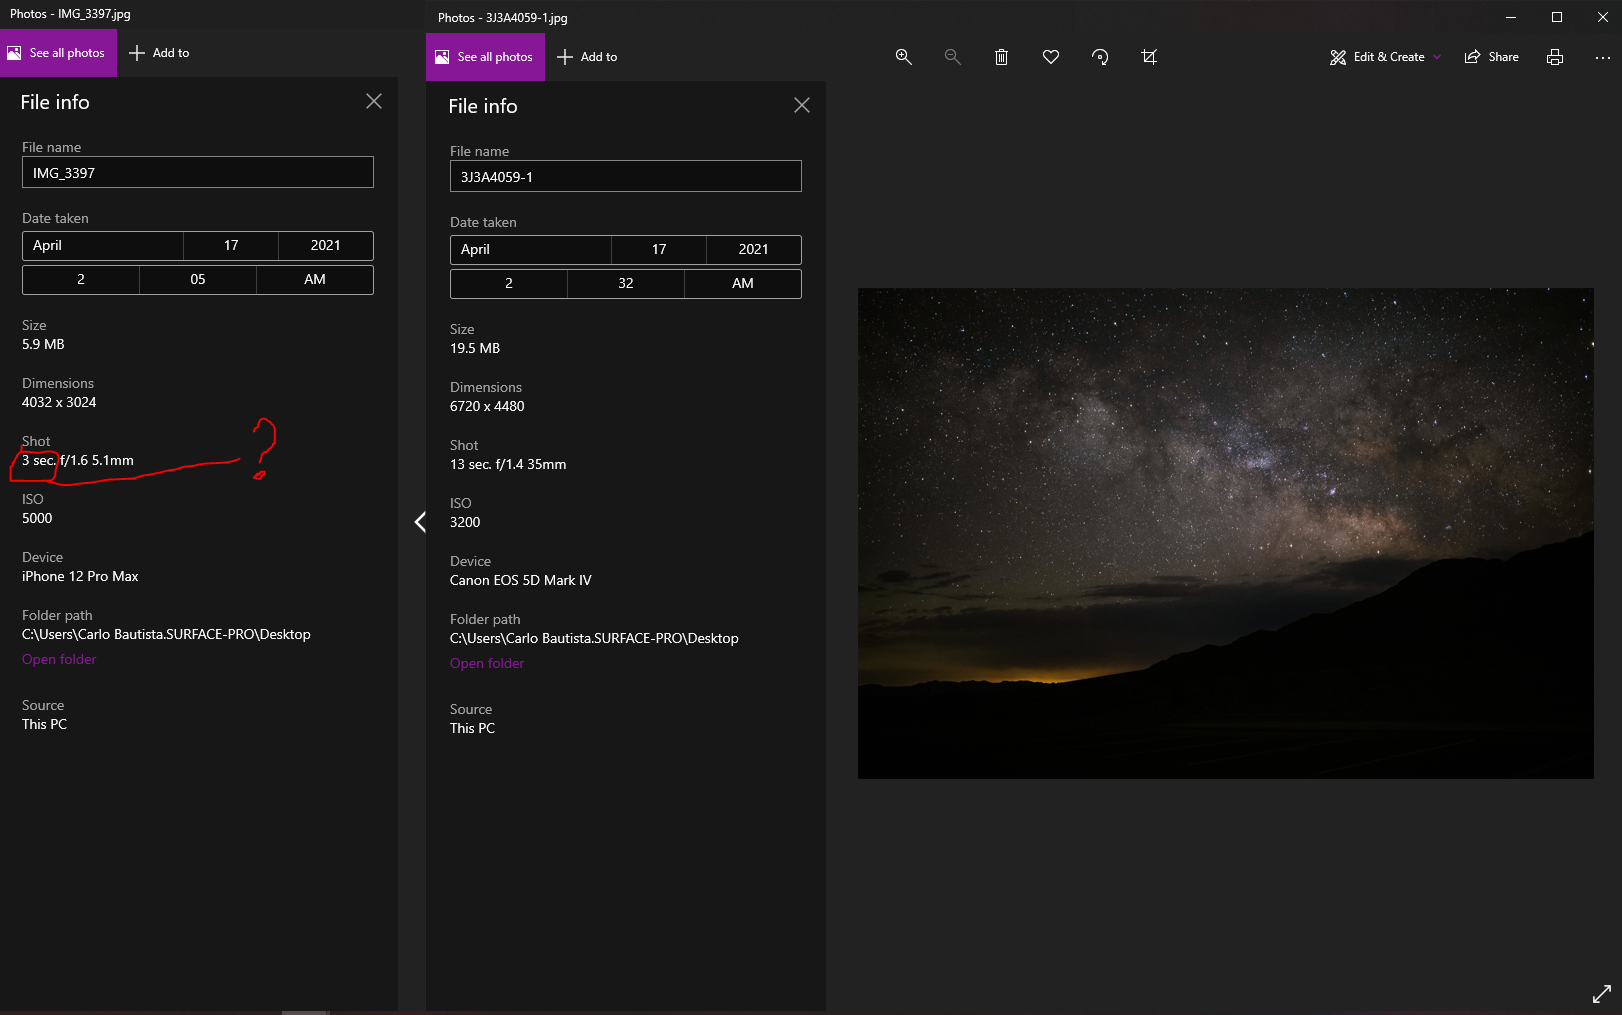The height and width of the screenshot is (1015, 1622).
Task: Close the File info panel for 3J3A4059-1
Action: pos(801,105)
